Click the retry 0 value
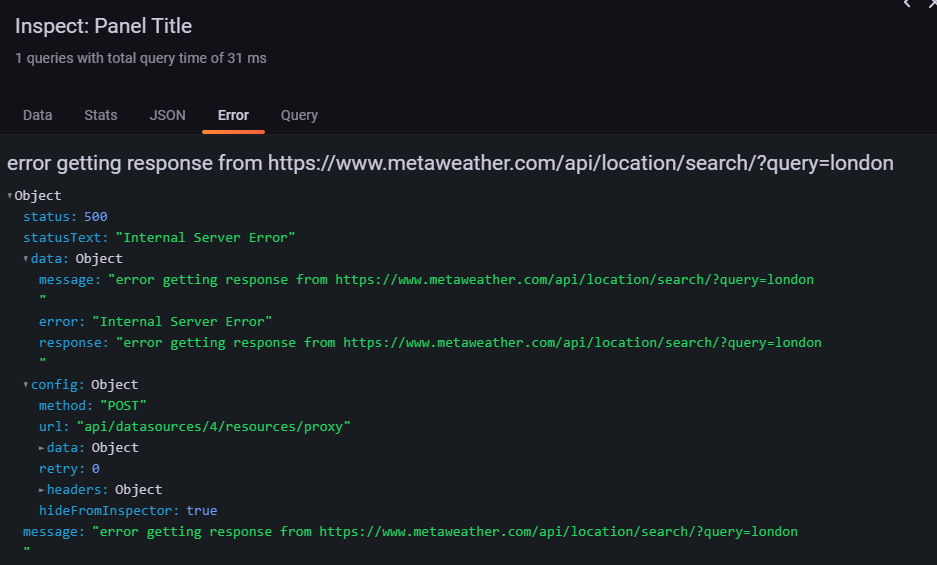Screen dimensions: 937x565 96,469
